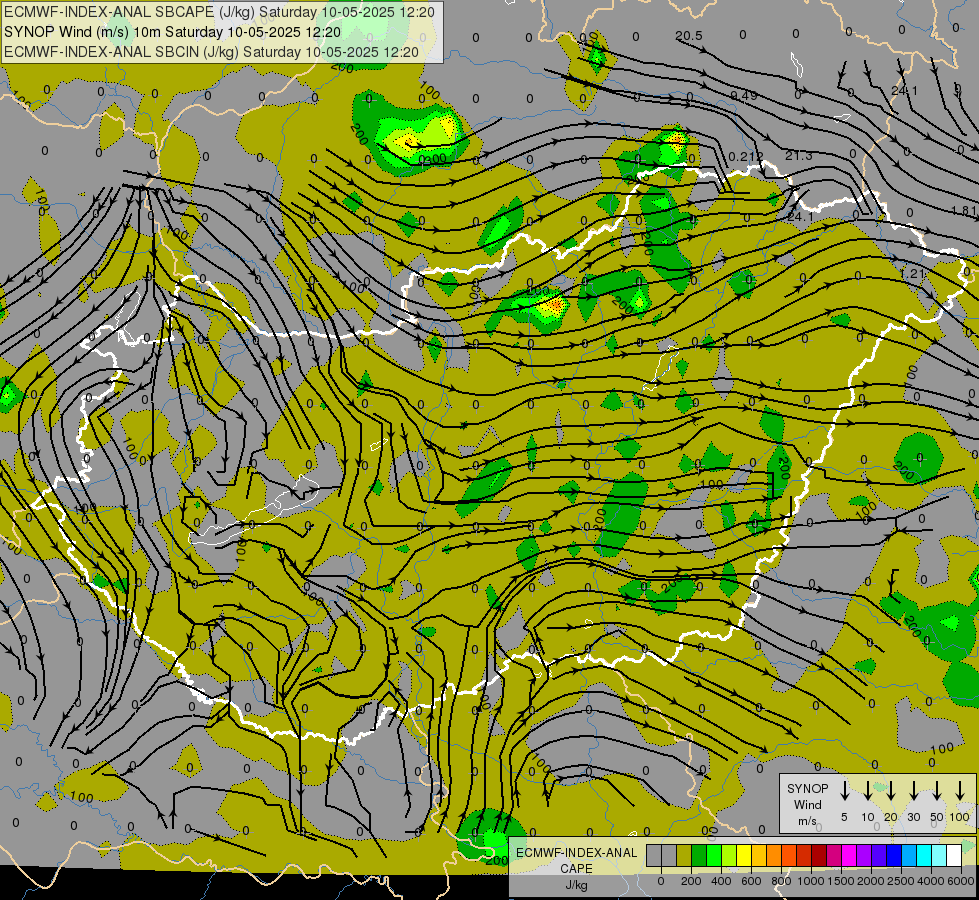Image resolution: width=979 pixels, height=900 pixels.
Task: Click the '1.81' wind value on the map
Action: tap(964, 210)
